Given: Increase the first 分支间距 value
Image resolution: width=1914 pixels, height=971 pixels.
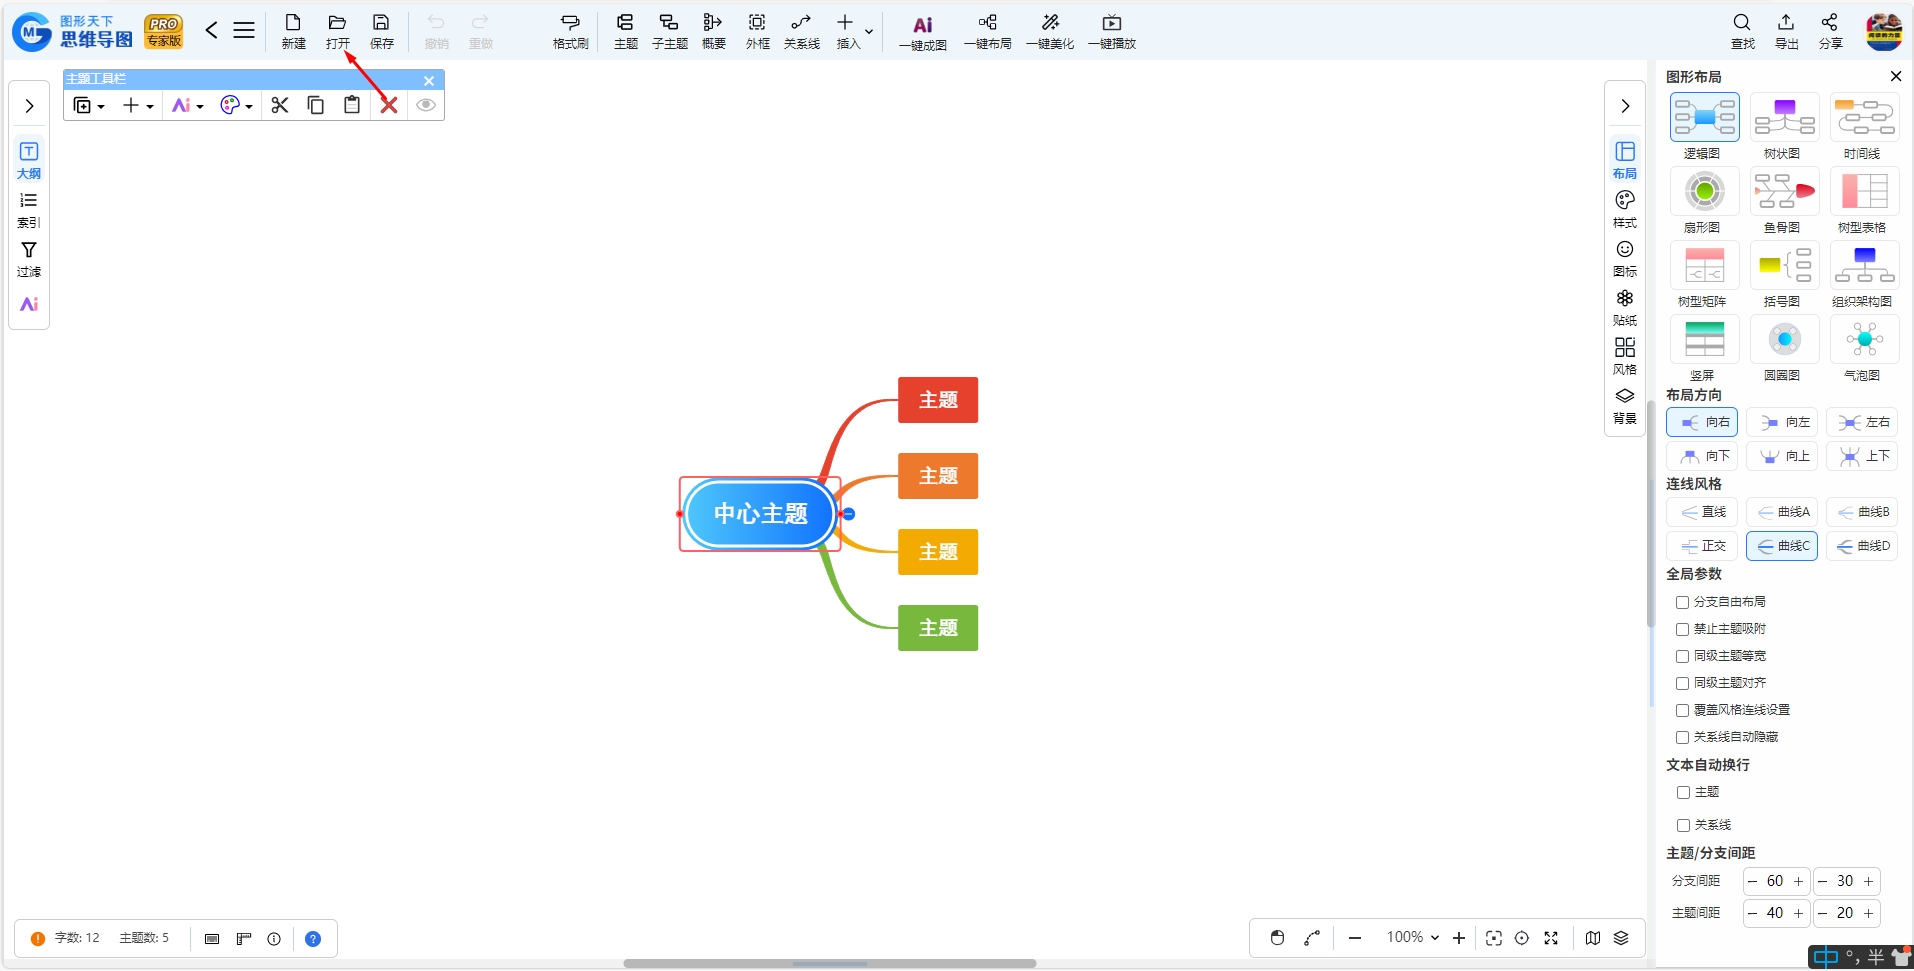Looking at the screenshot, I should click(1798, 881).
